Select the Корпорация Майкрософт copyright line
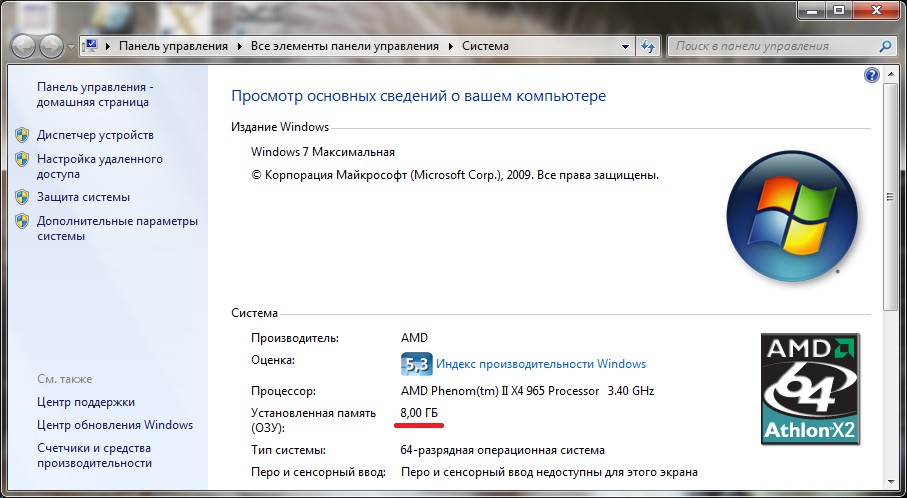Image resolution: width=907 pixels, height=498 pixels. [455, 175]
